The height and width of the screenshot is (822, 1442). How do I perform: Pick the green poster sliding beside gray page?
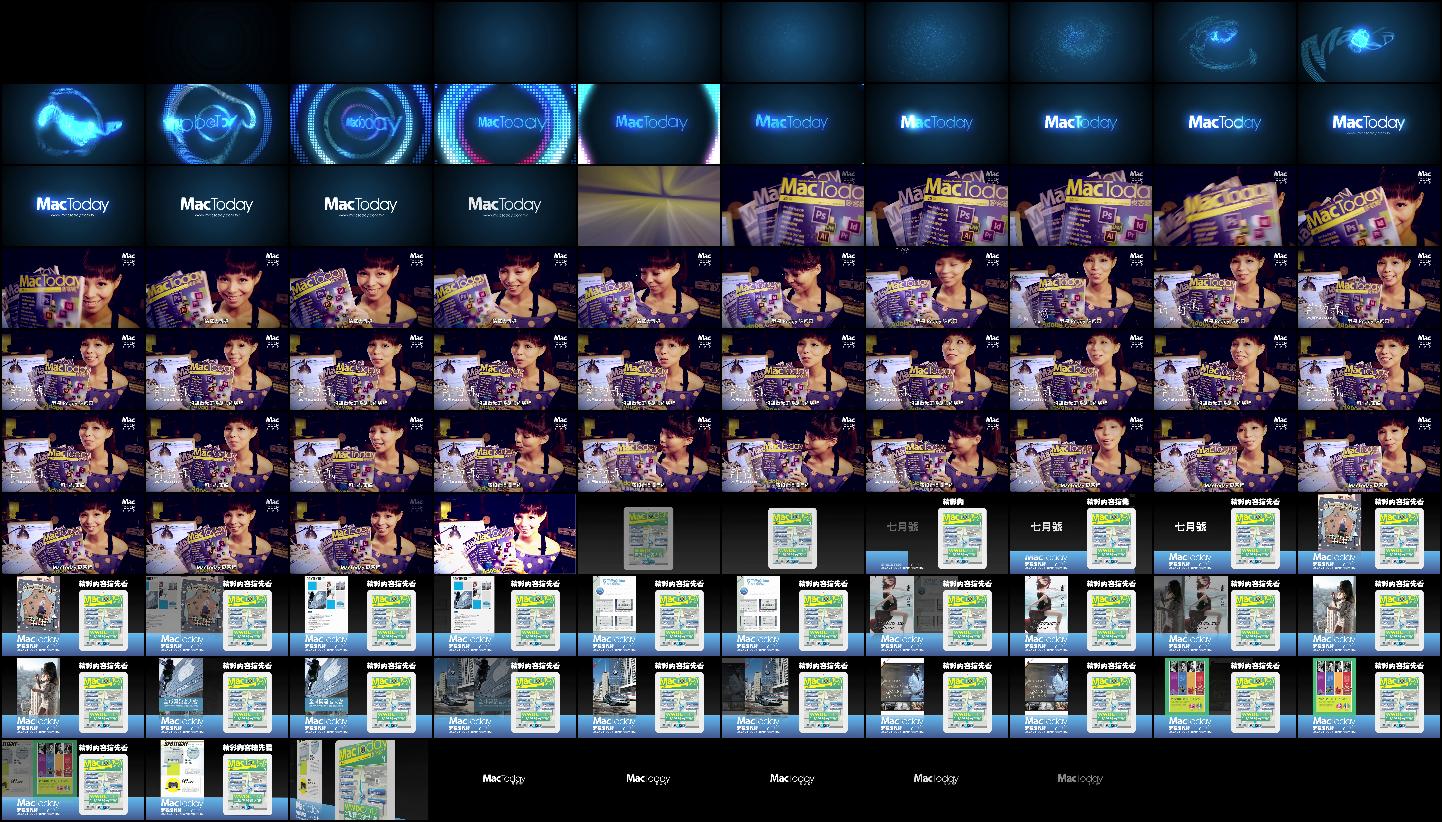click(73, 779)
